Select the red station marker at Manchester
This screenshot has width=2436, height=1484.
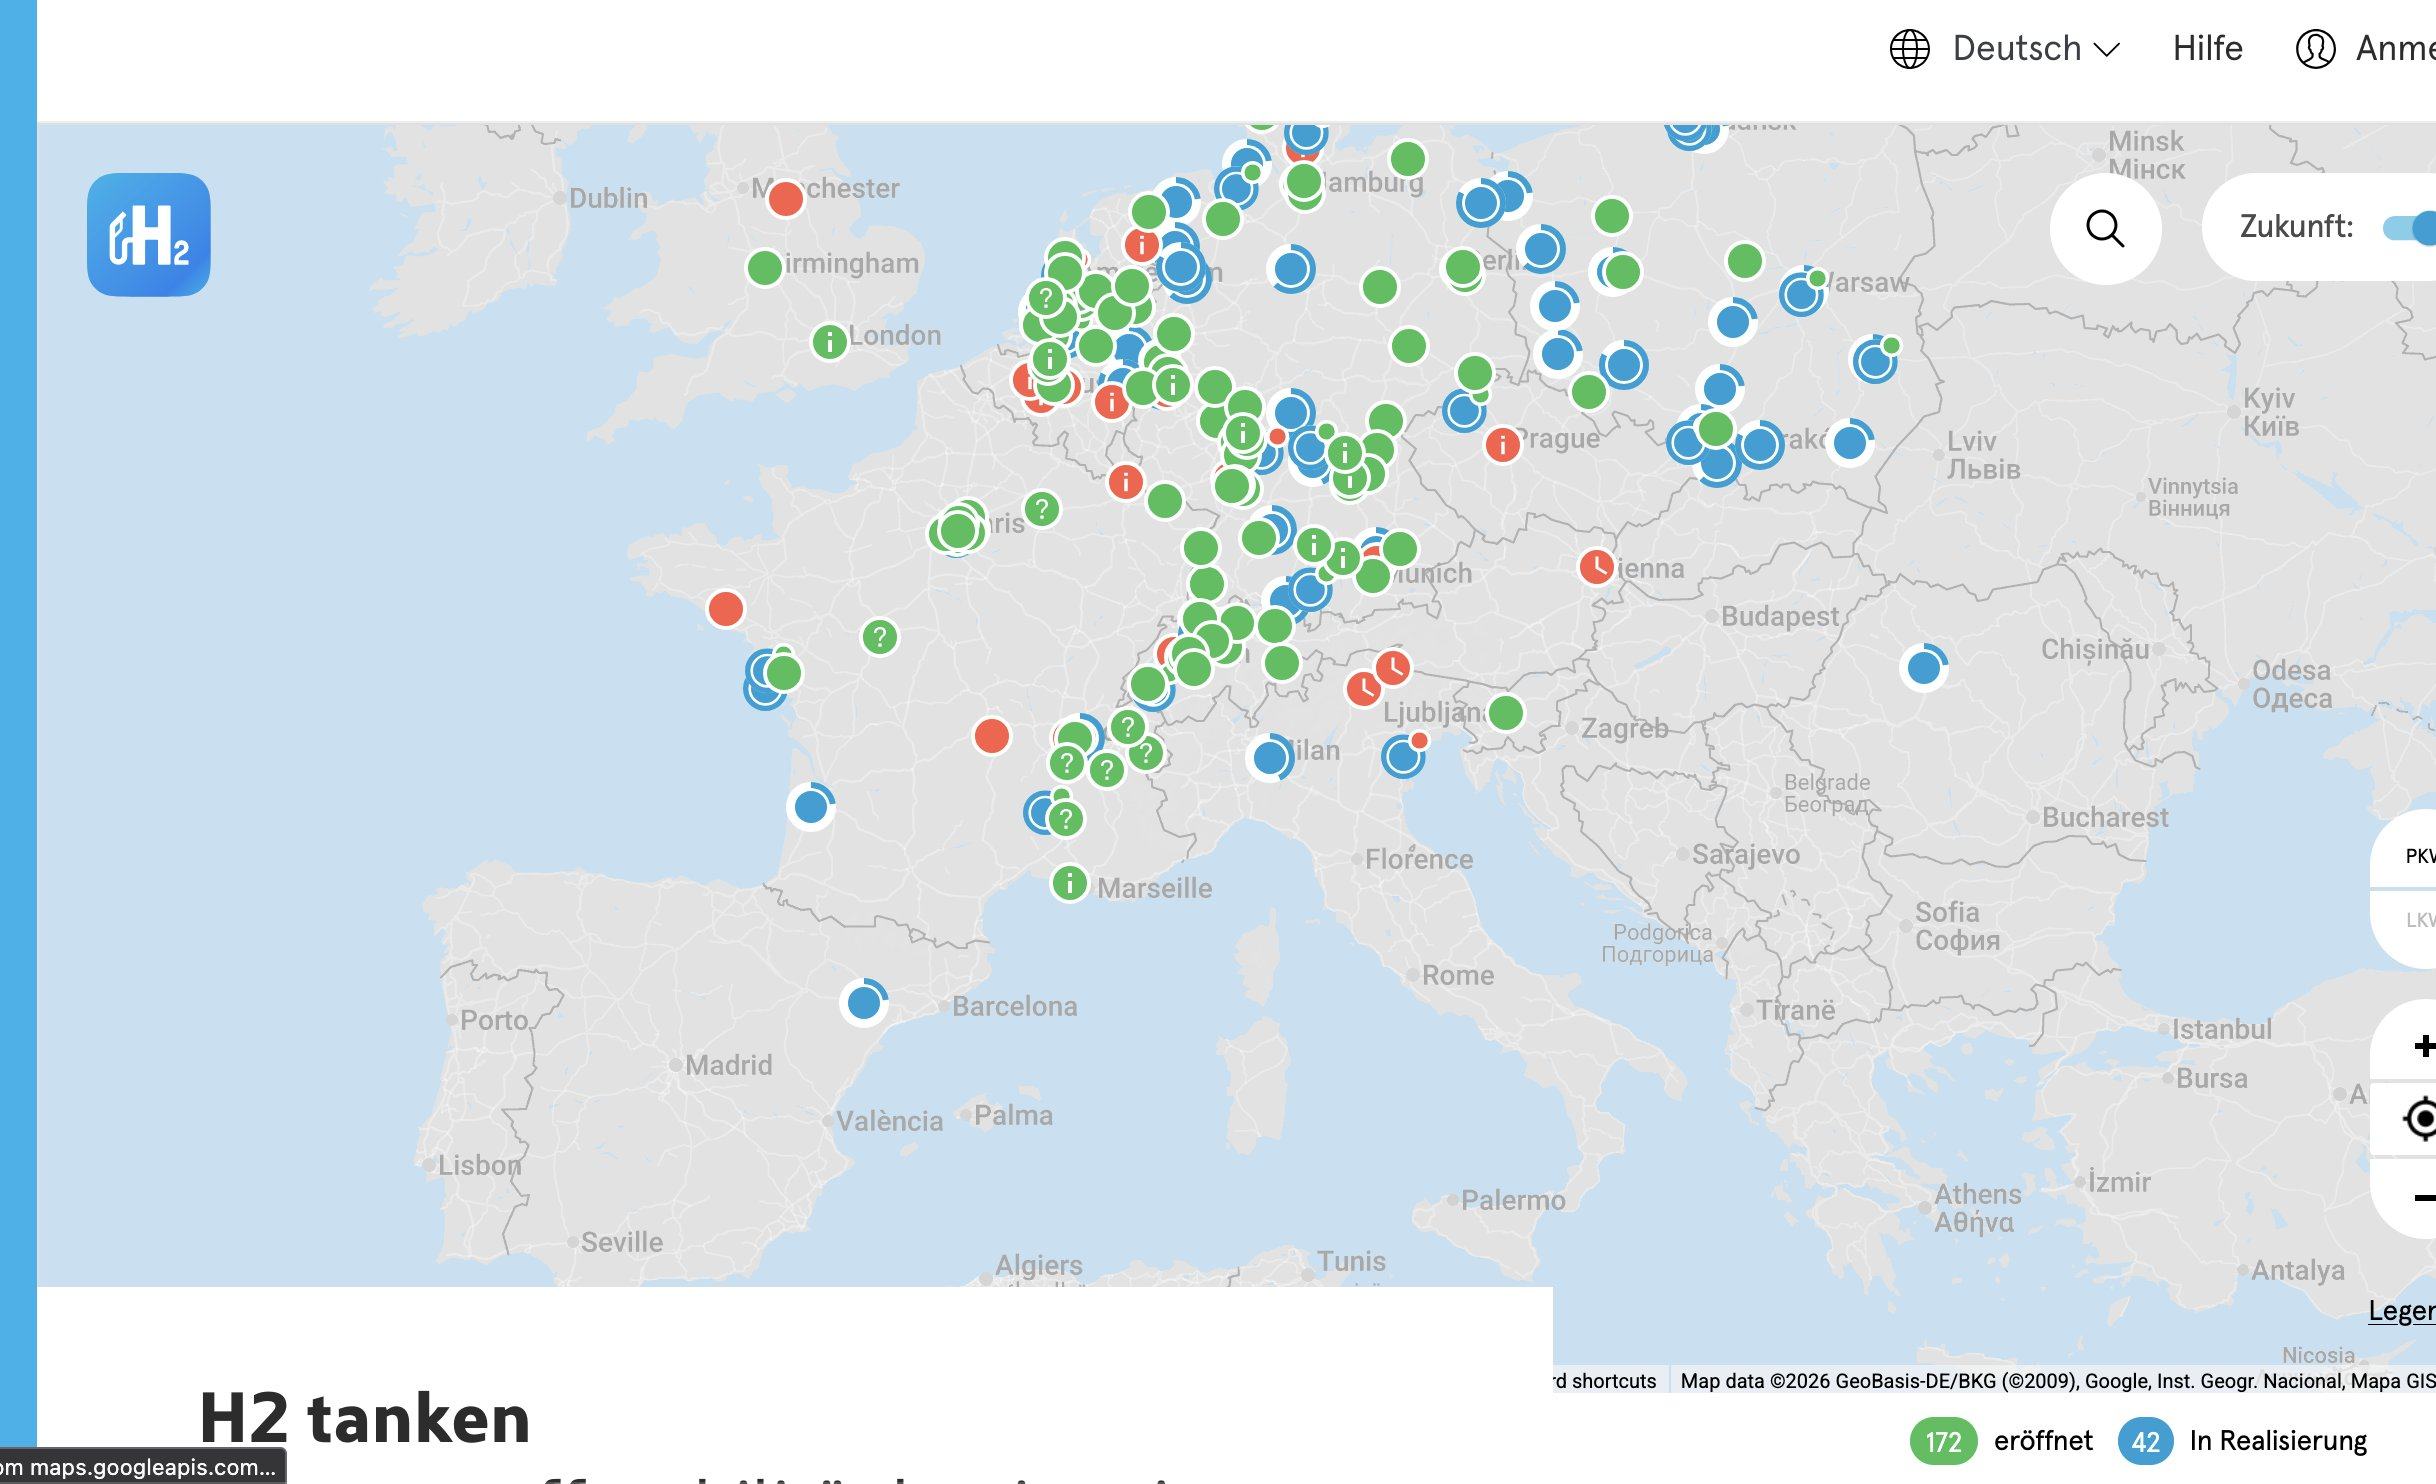point(786,199)
